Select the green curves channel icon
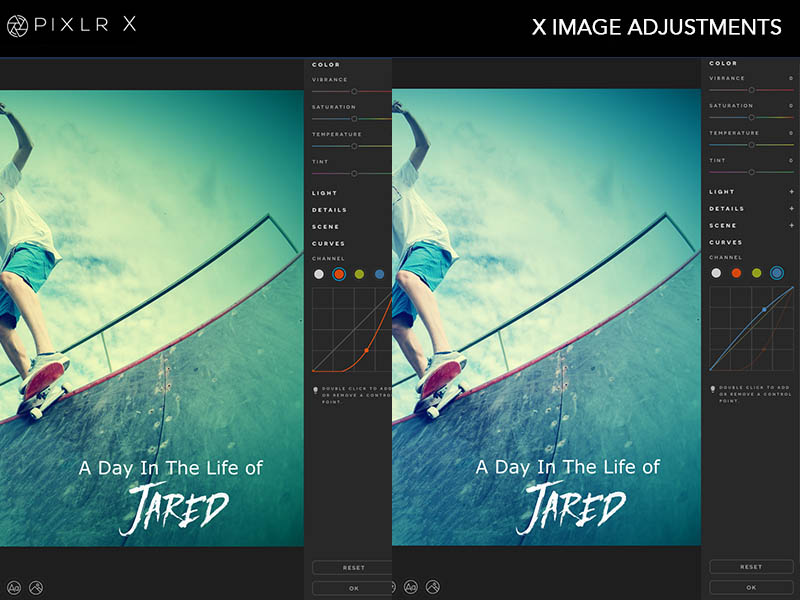Screen dimensions: 800x600 coord(358,274)
